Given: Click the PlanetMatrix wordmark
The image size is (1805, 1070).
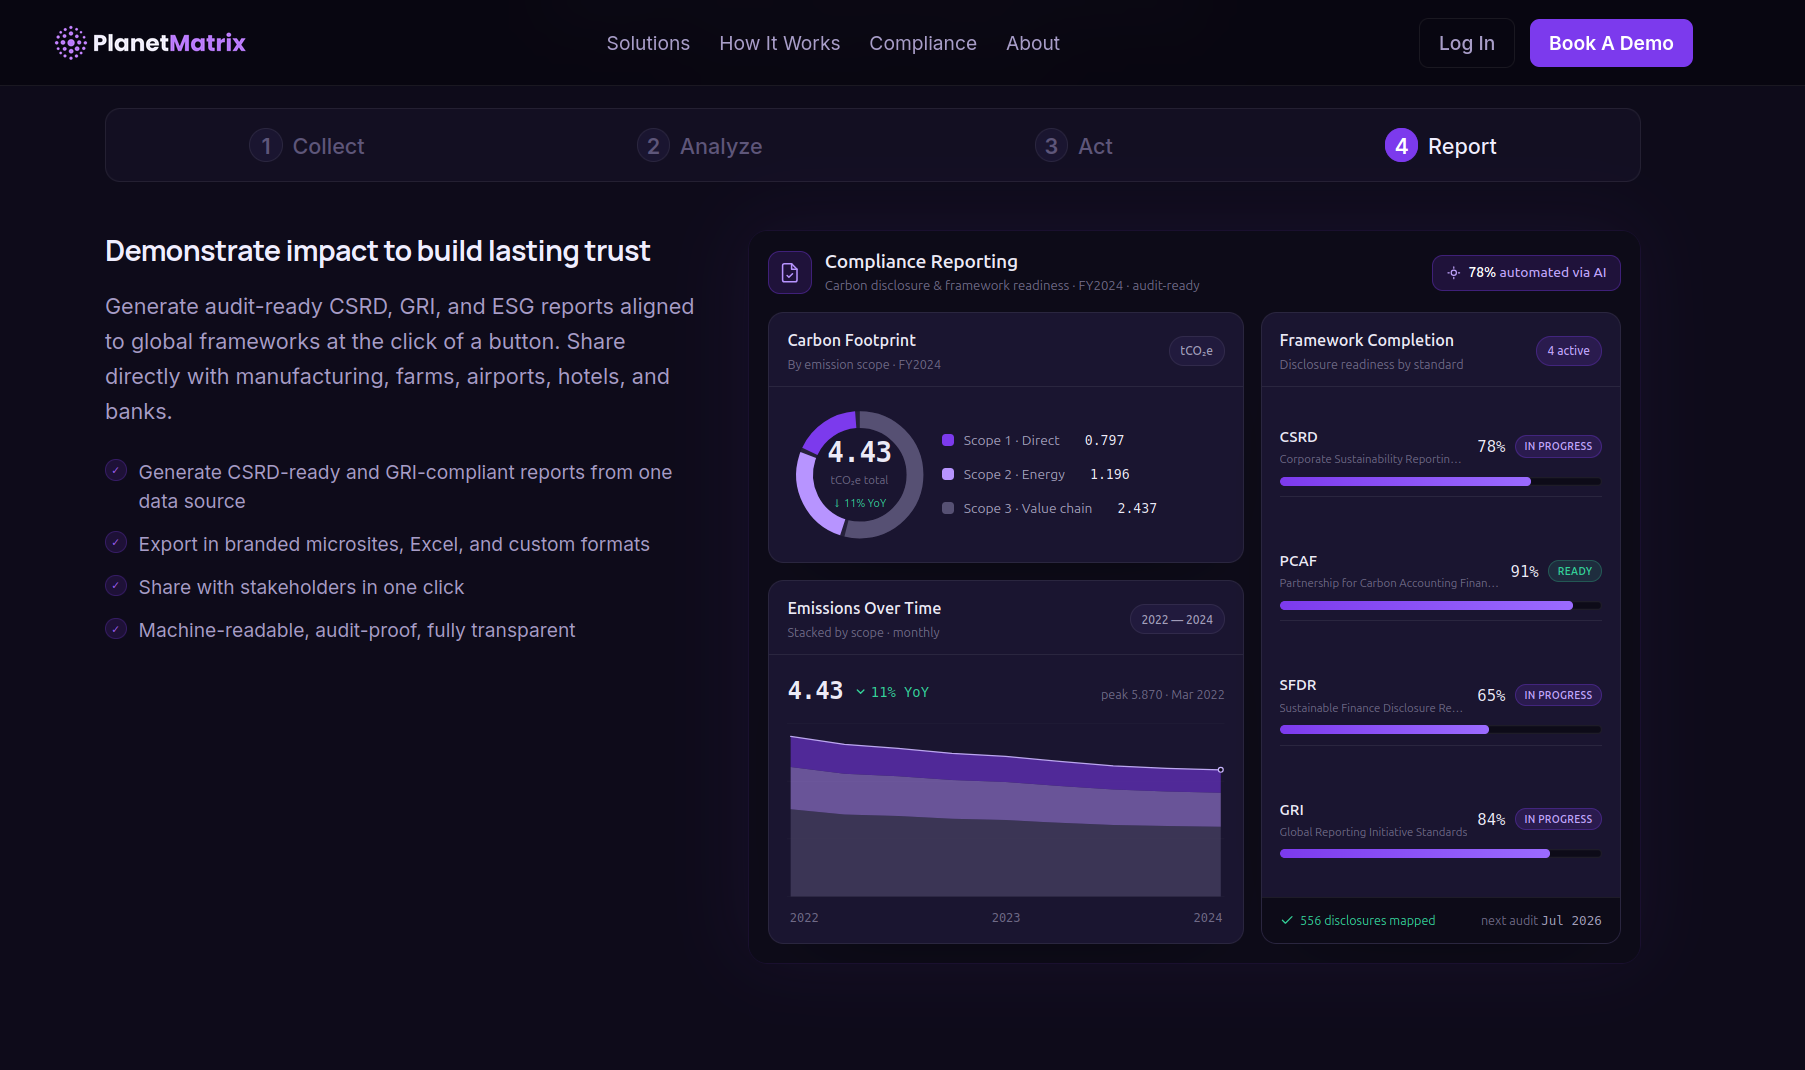Looking at the screenshot, I should click(169, 43).
